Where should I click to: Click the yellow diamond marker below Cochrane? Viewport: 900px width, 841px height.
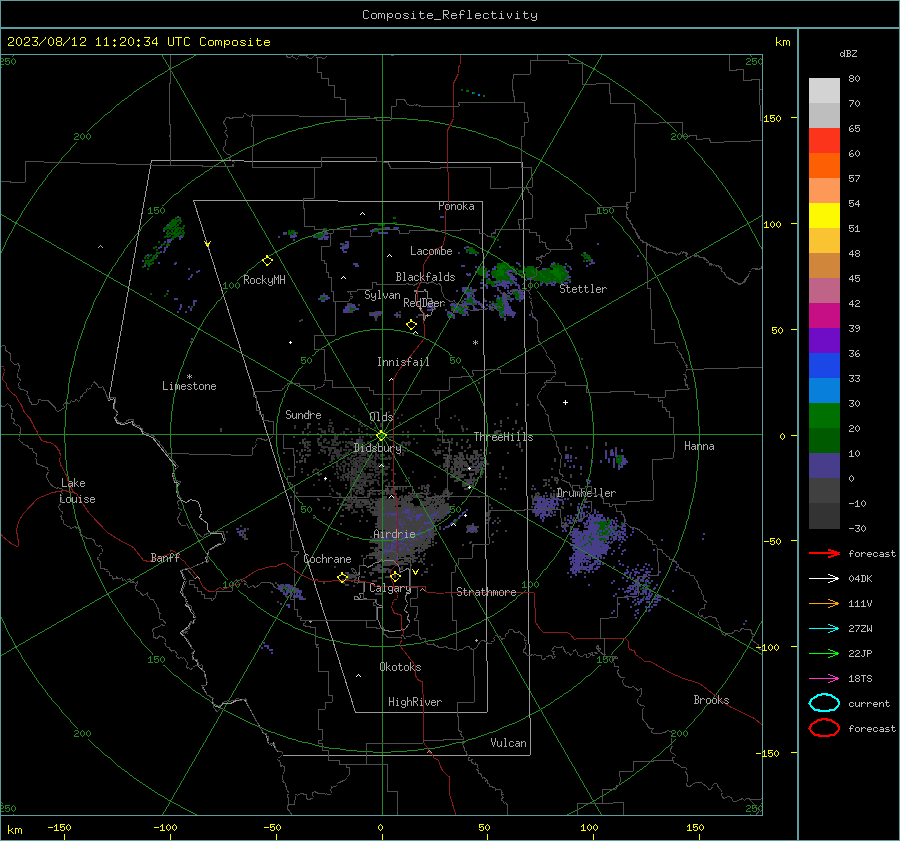(x=343, y=578)
